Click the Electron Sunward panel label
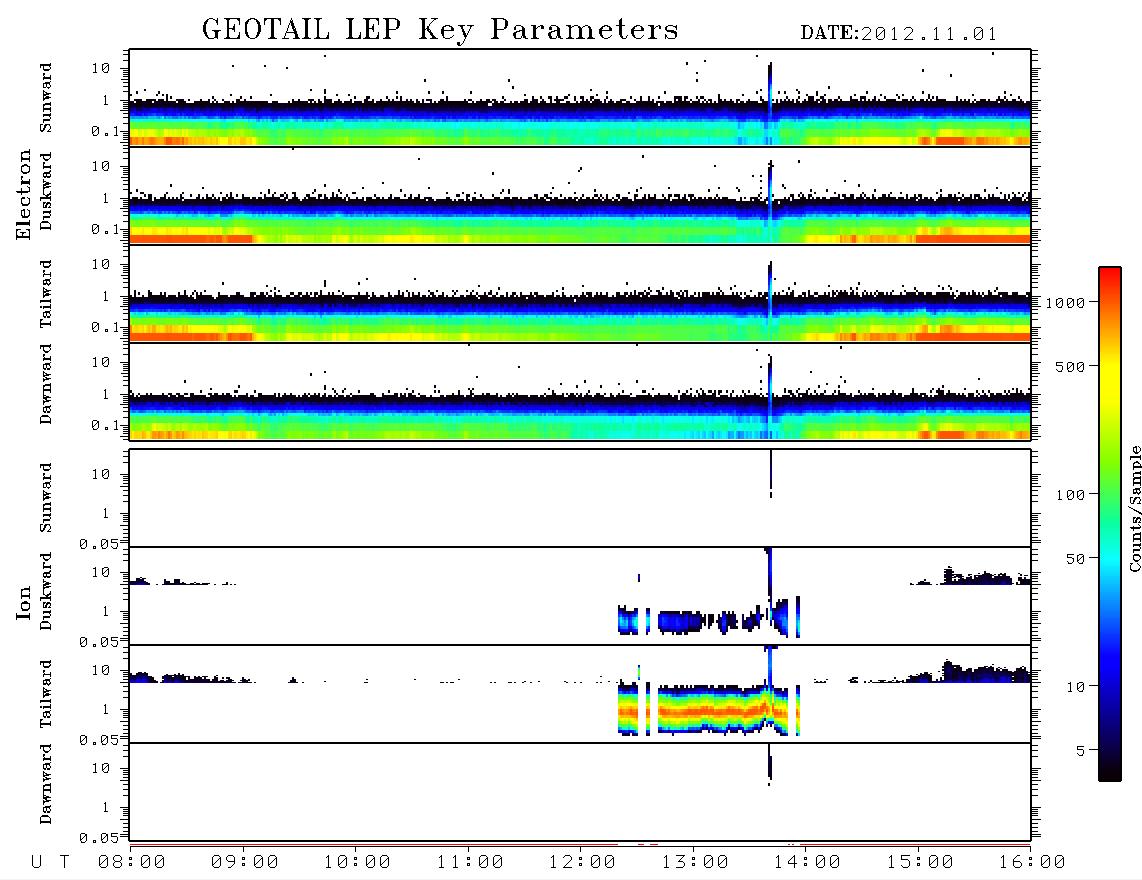Image resolution: width=1142 pixels, height=880 pixels. [x=46, y=98]
